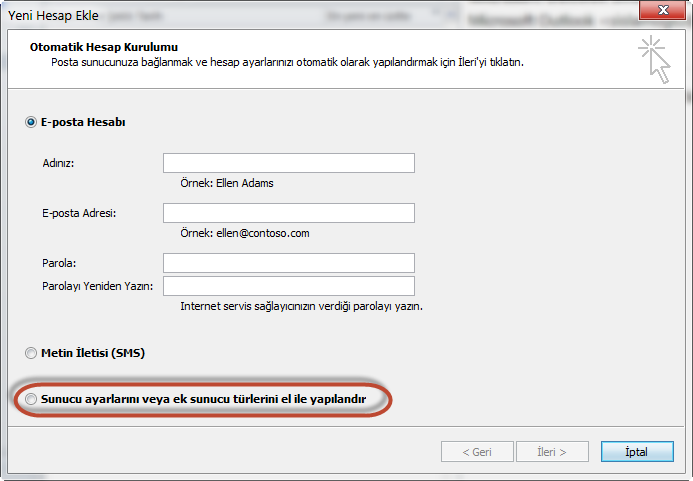
Task: Click the Parola password field
Action: tap(289, 263)
